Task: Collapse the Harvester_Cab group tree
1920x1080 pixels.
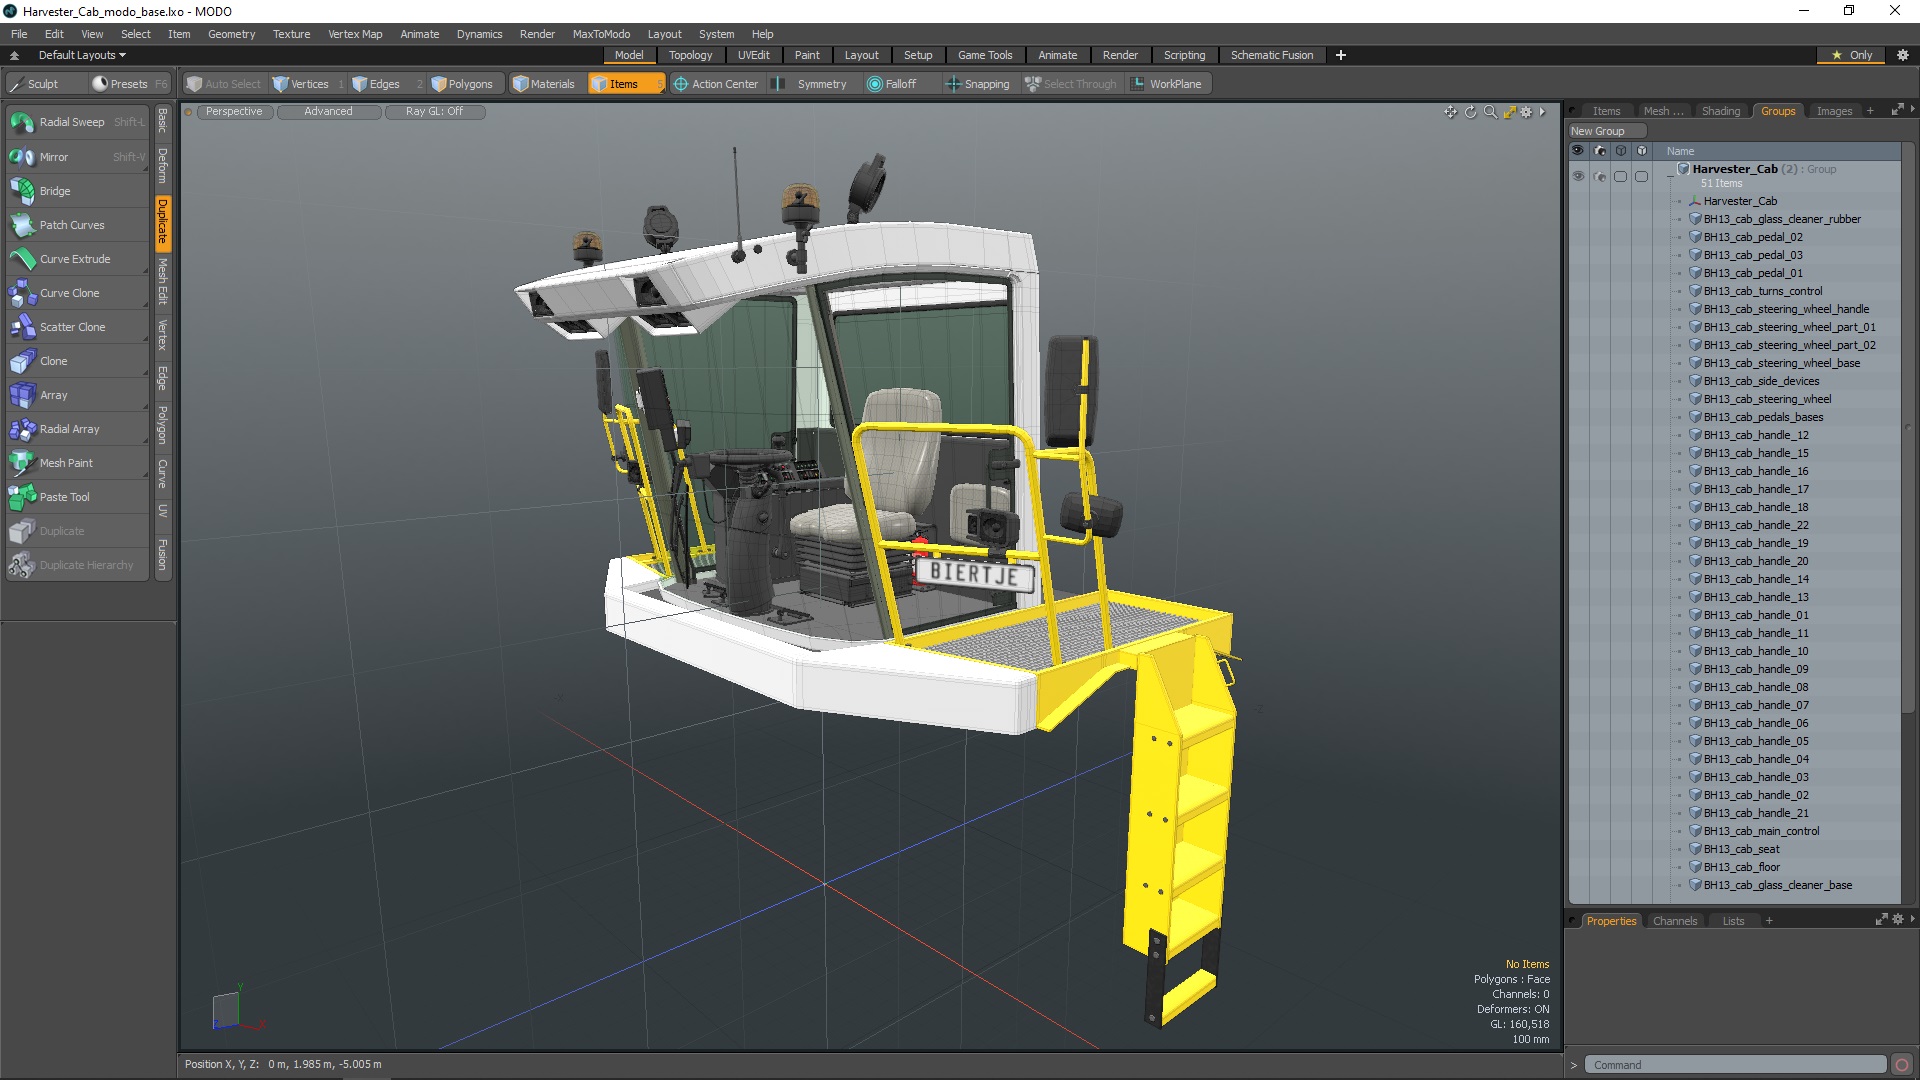Action: click(x=1670, y=175)
